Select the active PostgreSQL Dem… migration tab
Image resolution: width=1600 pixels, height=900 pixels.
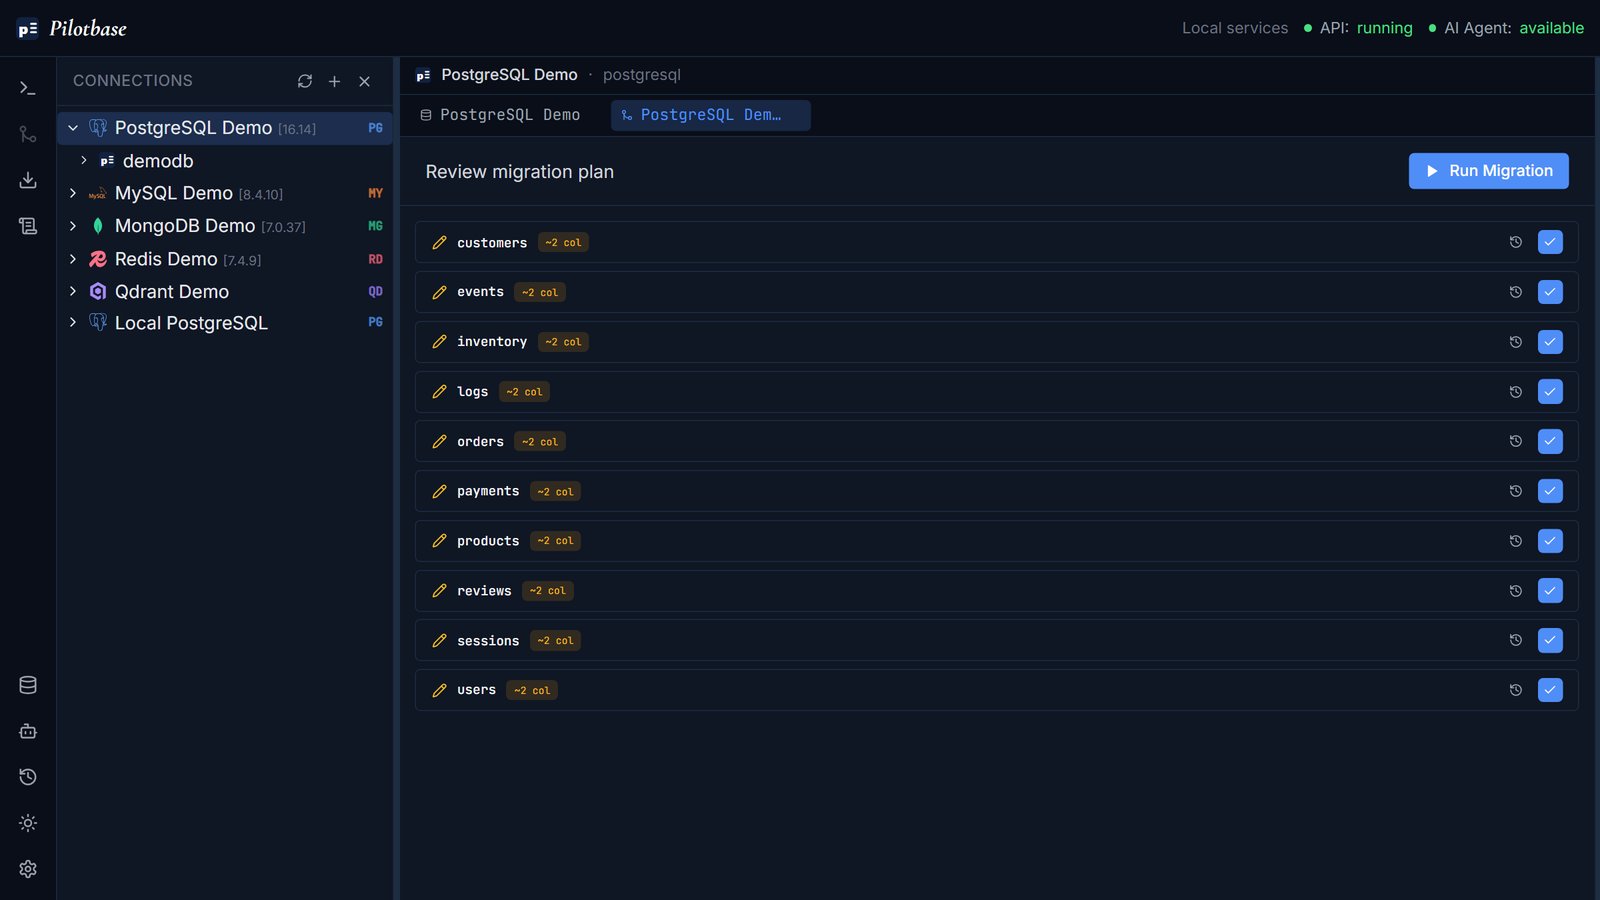click(x=711, y=115)
